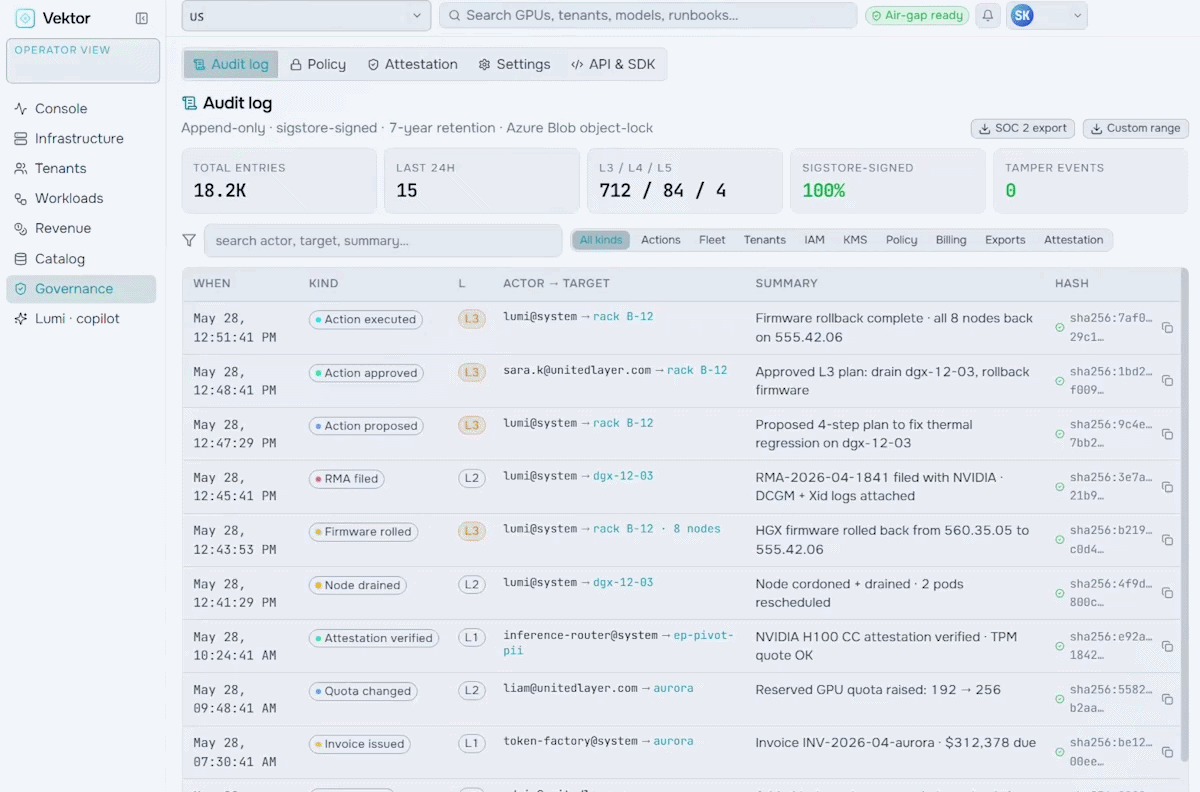Click the filter funnel icon
The height and width of the screenshot is (792, 1200).
pyautogui.click(x=189, y=240)
